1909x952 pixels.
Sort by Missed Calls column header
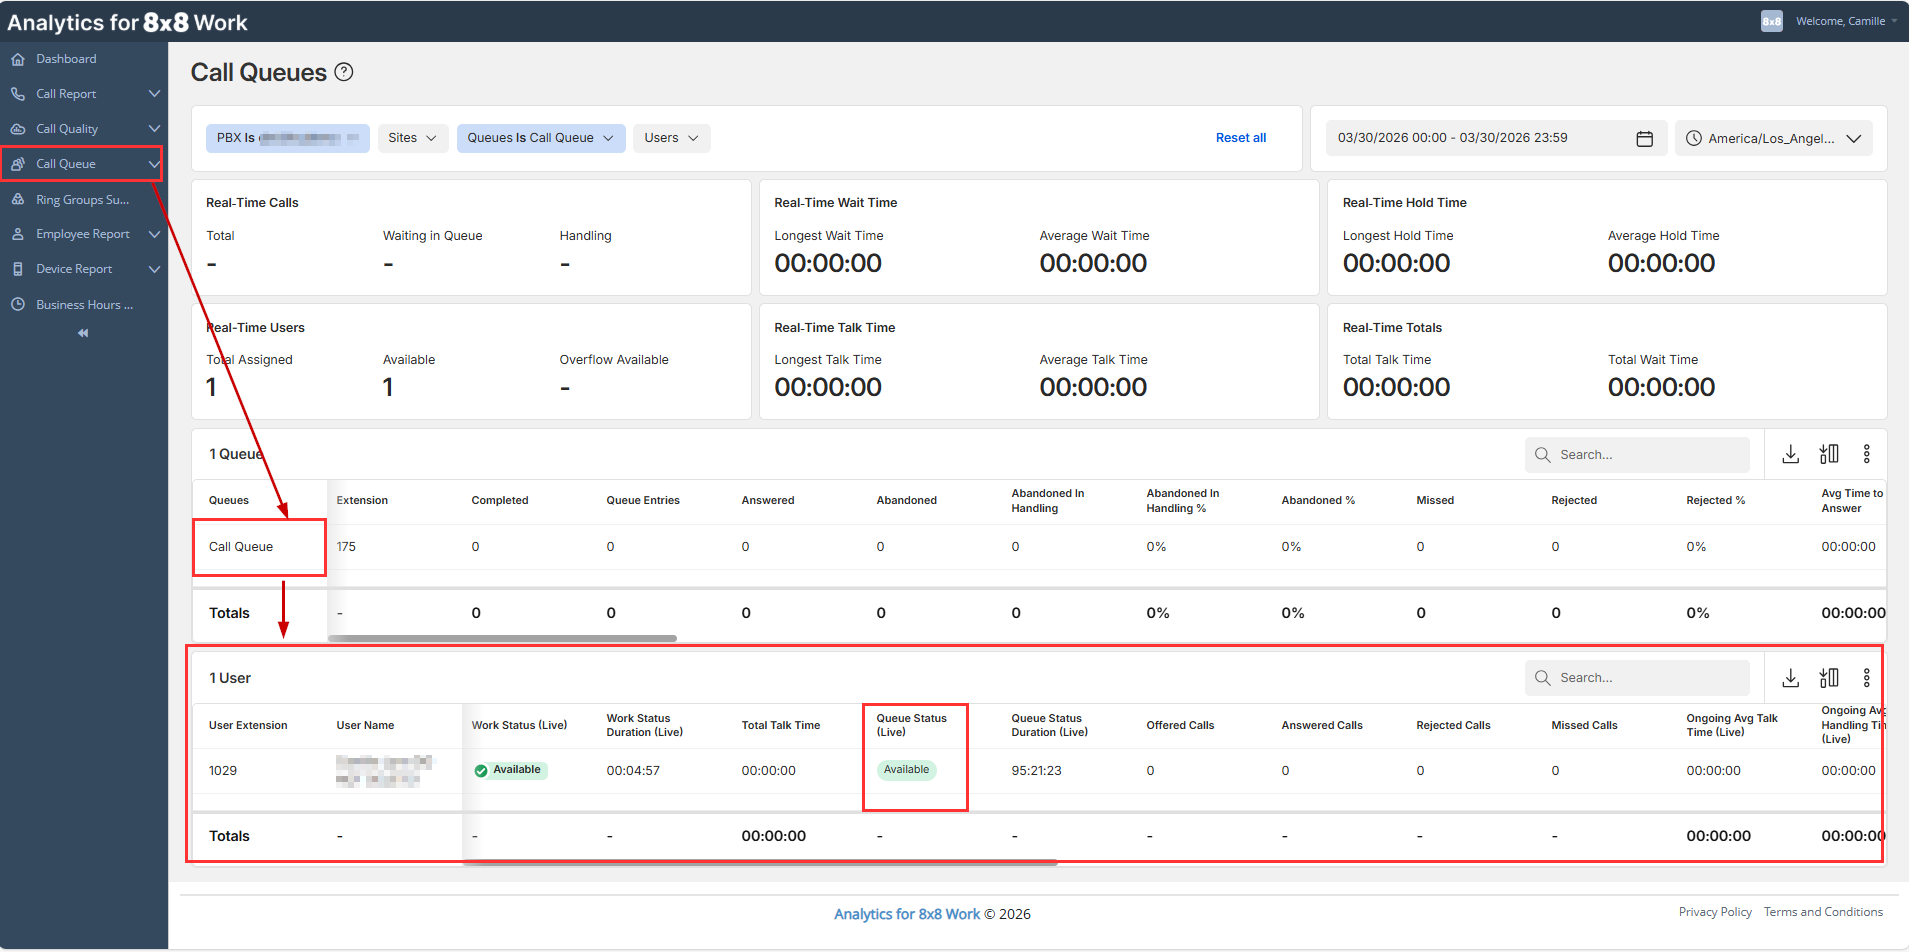tap(1584, 726)
